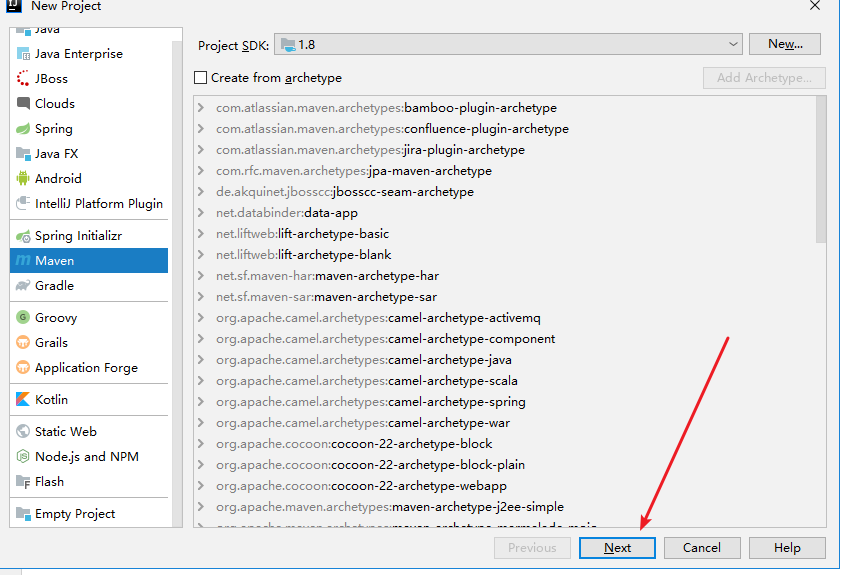Expand camel-archetype-activemq entry

coord(201,318)
